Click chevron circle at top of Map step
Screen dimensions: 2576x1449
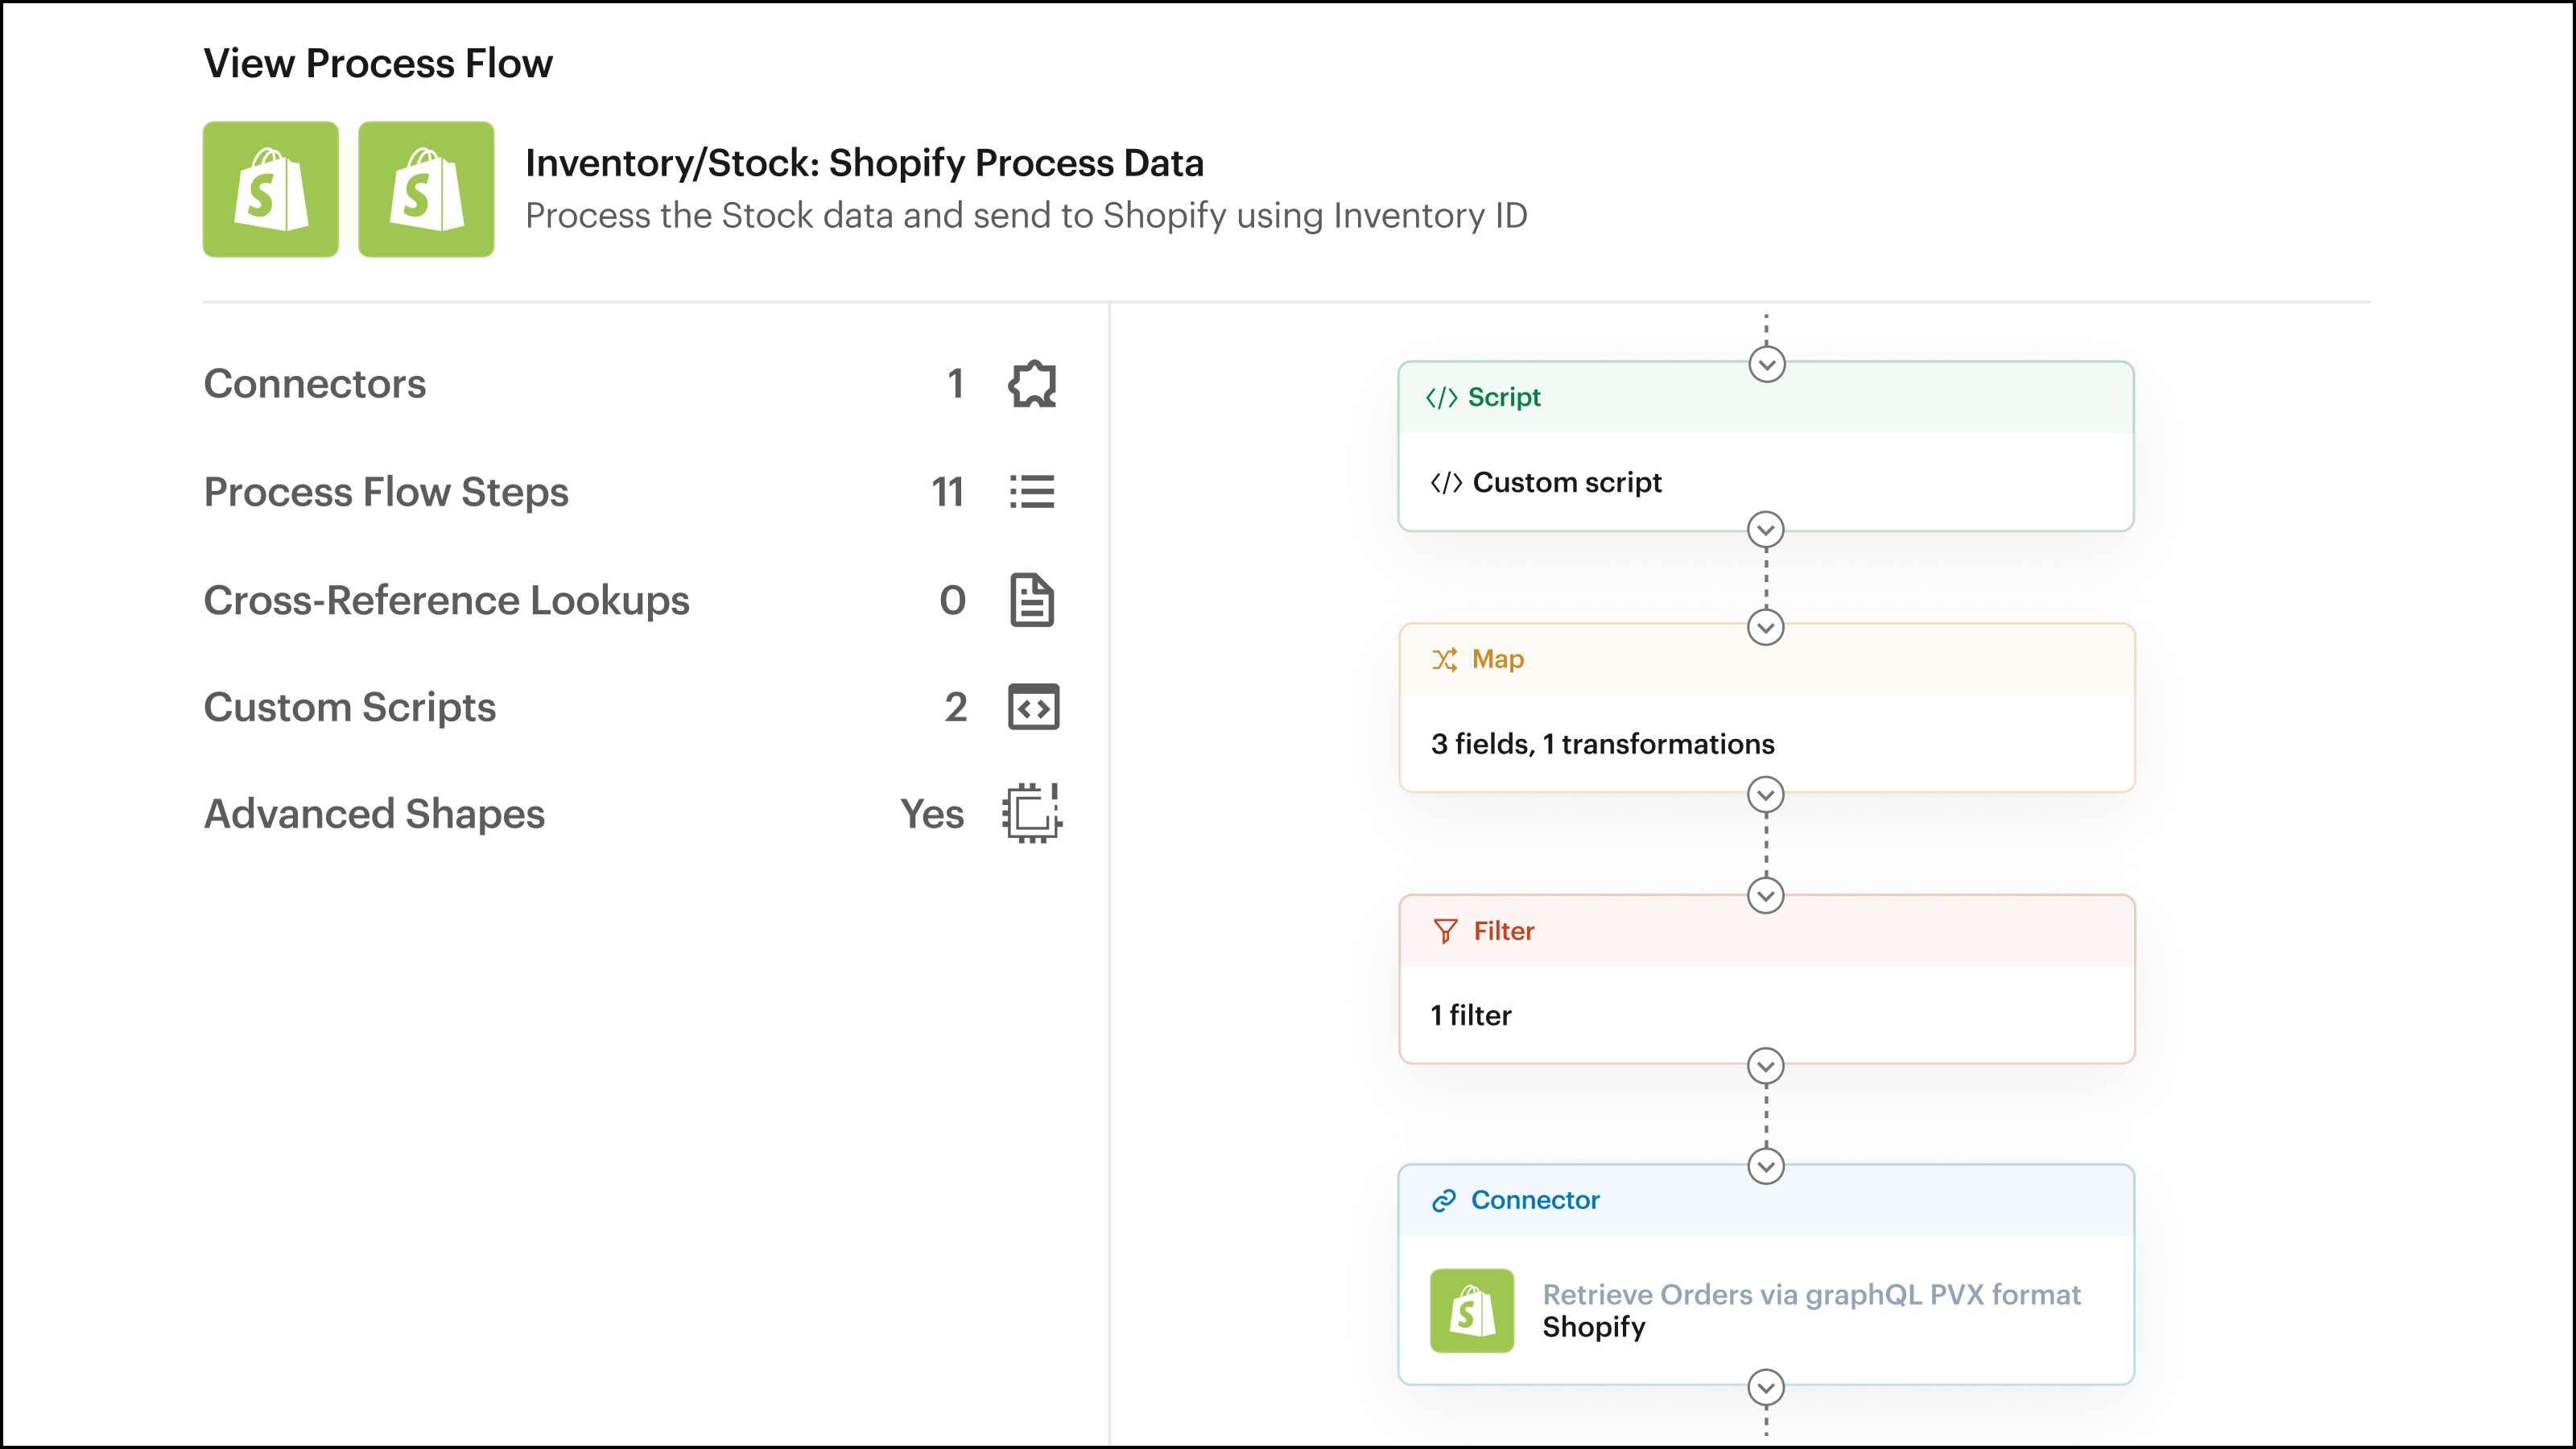pyautogui.click(x=1766, y=628)
